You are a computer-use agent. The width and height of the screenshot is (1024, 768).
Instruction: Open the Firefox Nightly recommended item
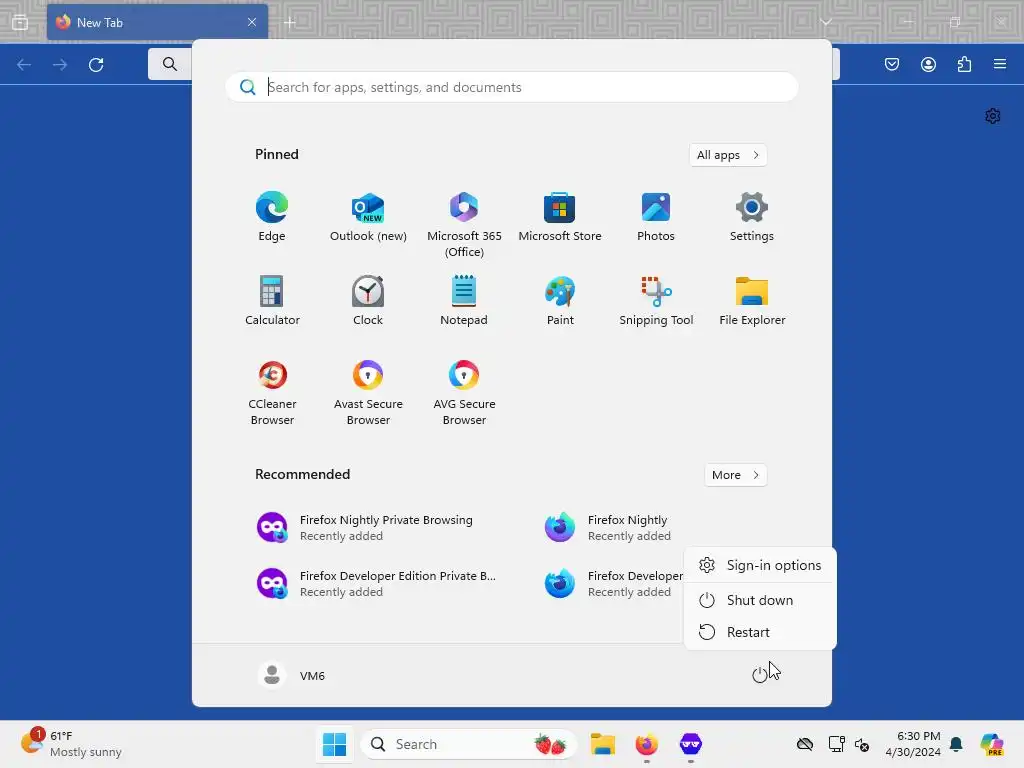607,528
